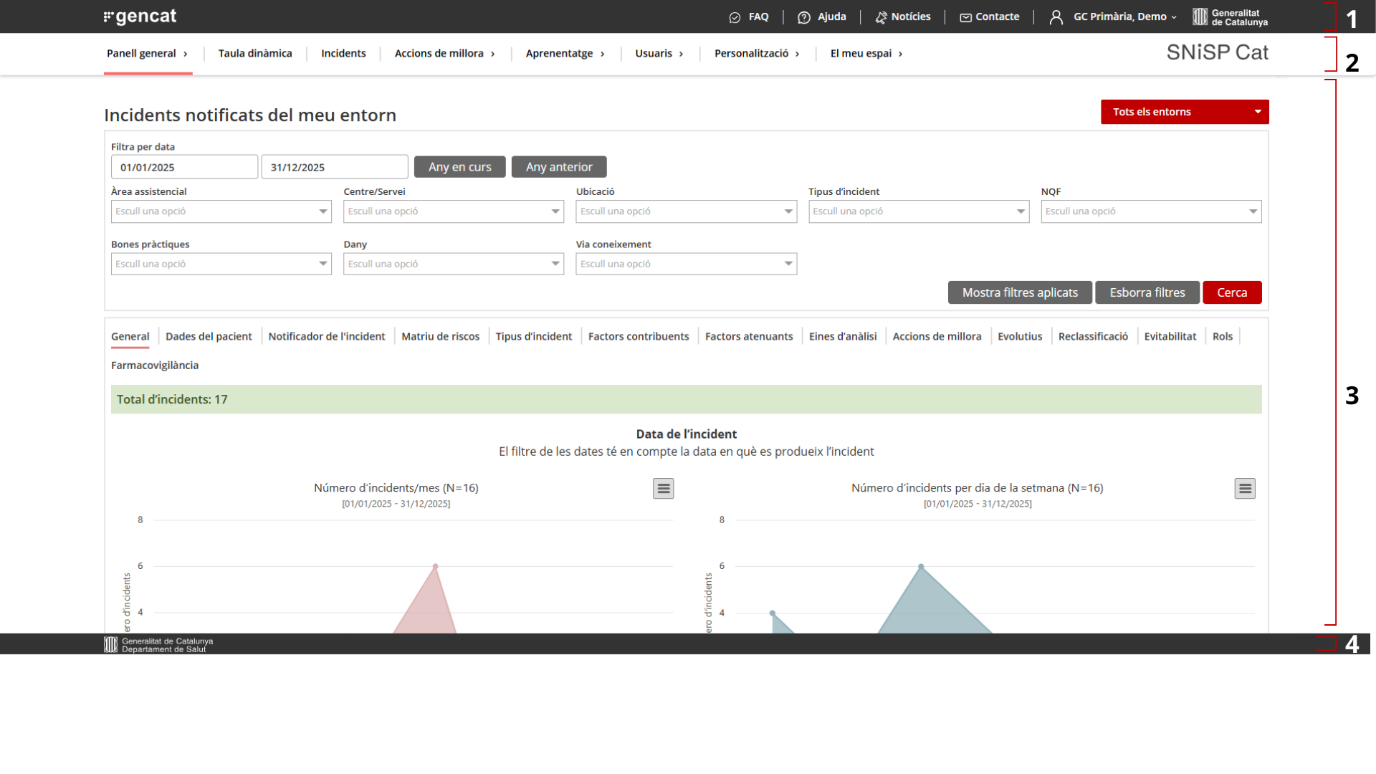The height and width of the screenshot is (774, 1376).
Task: Open the dia de la setmana chart menu icon
Action: click(1245, 488)
